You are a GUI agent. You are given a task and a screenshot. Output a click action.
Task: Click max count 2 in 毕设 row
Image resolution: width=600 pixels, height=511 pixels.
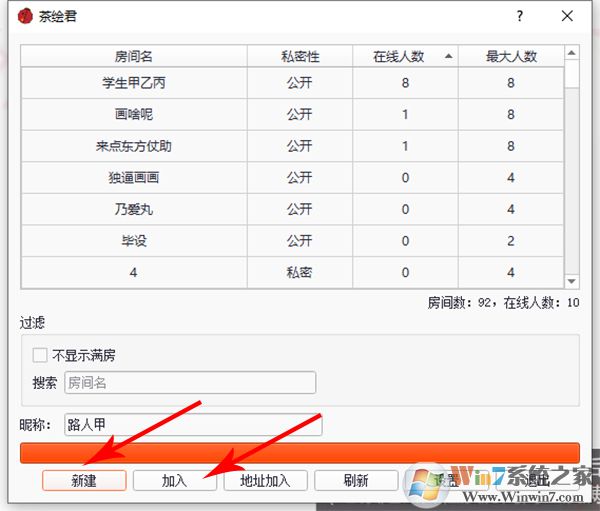click(511, 241)
